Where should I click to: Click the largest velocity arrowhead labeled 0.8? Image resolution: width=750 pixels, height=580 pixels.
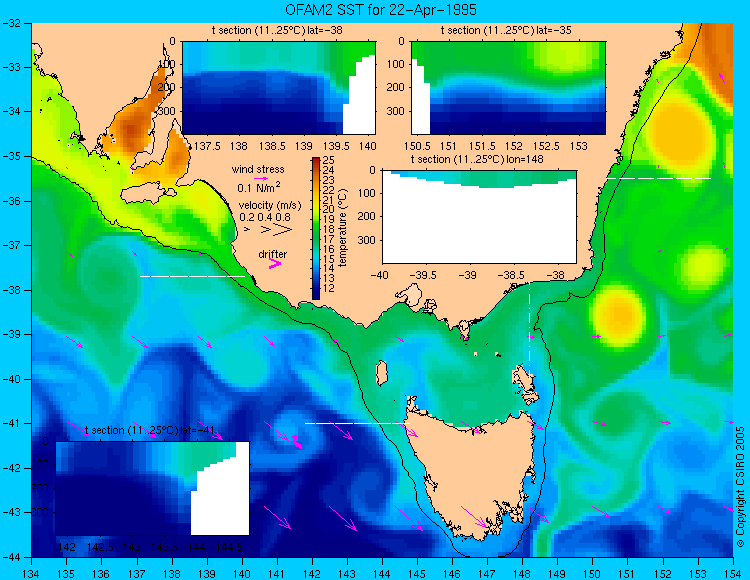click(x=282, y=230)
